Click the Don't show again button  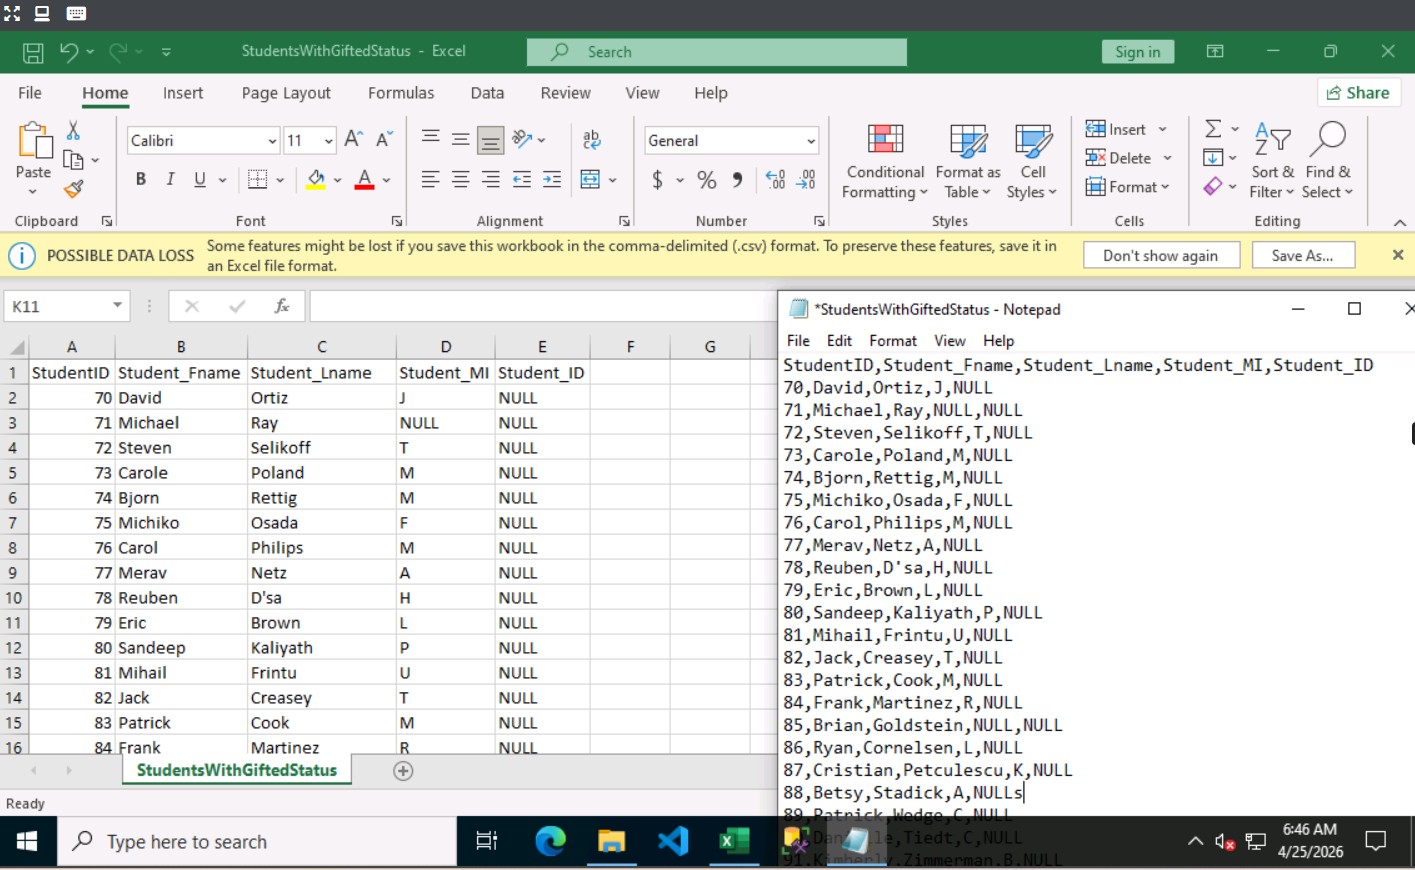click(x=1161, y=254)
